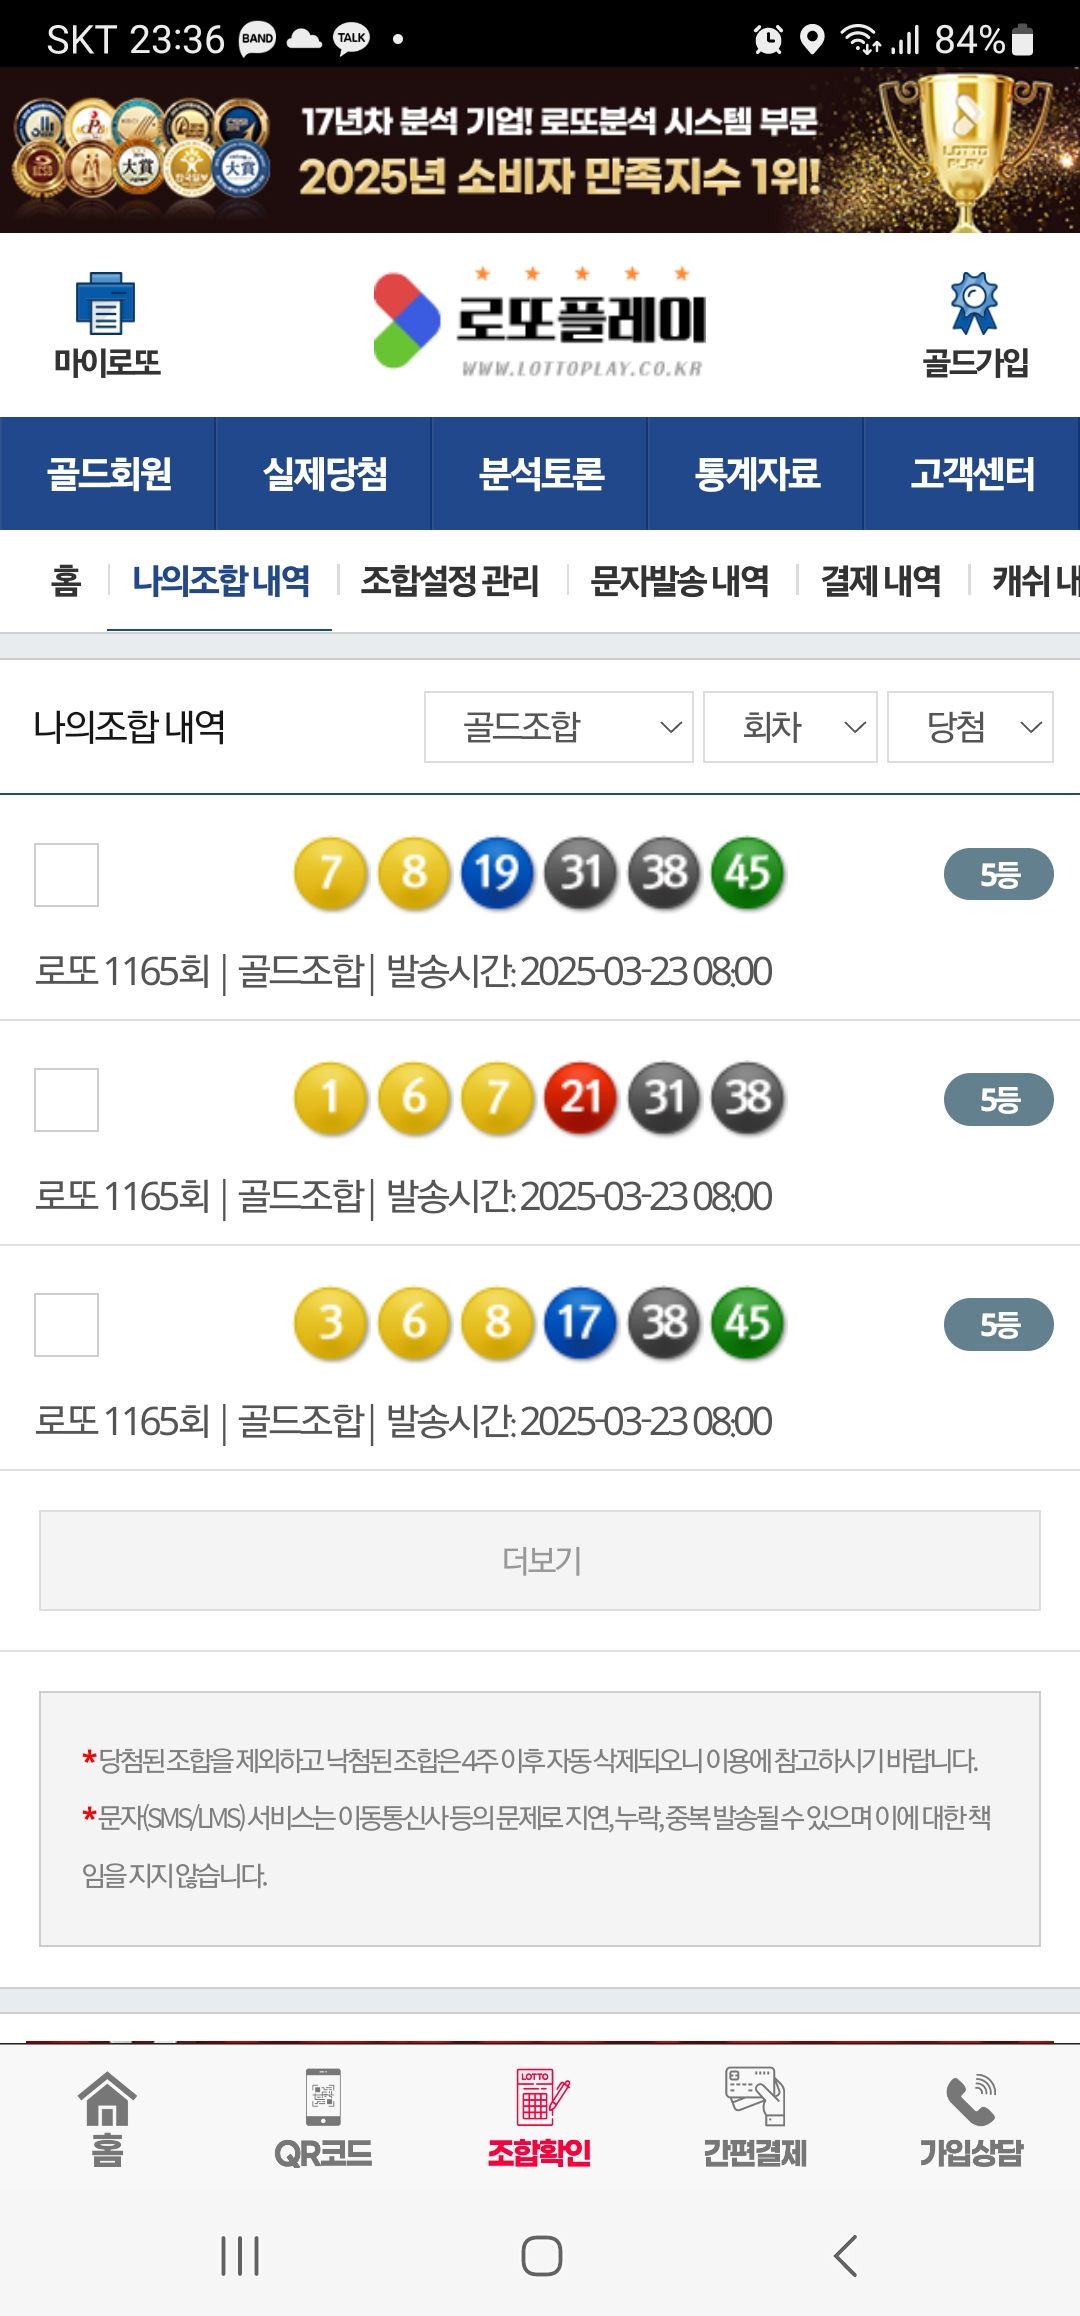Tap the 조합확인 lotto ticket icon
The image size is (1080, 2316).
(540, 2098)
